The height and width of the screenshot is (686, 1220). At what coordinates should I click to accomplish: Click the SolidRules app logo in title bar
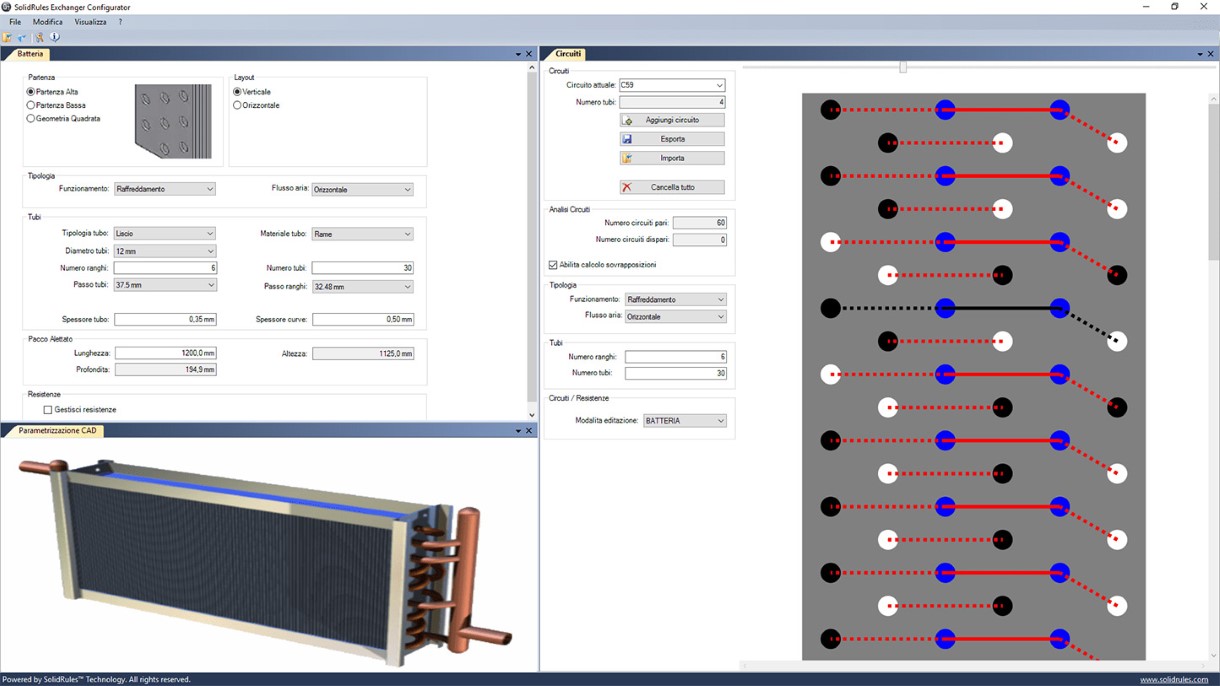coord(7,7)
